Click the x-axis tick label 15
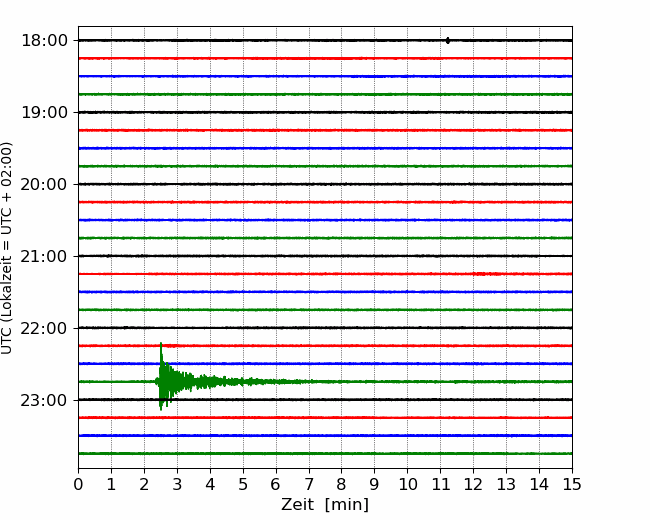The height and width of the screenshot is (520, 650). 572,484
